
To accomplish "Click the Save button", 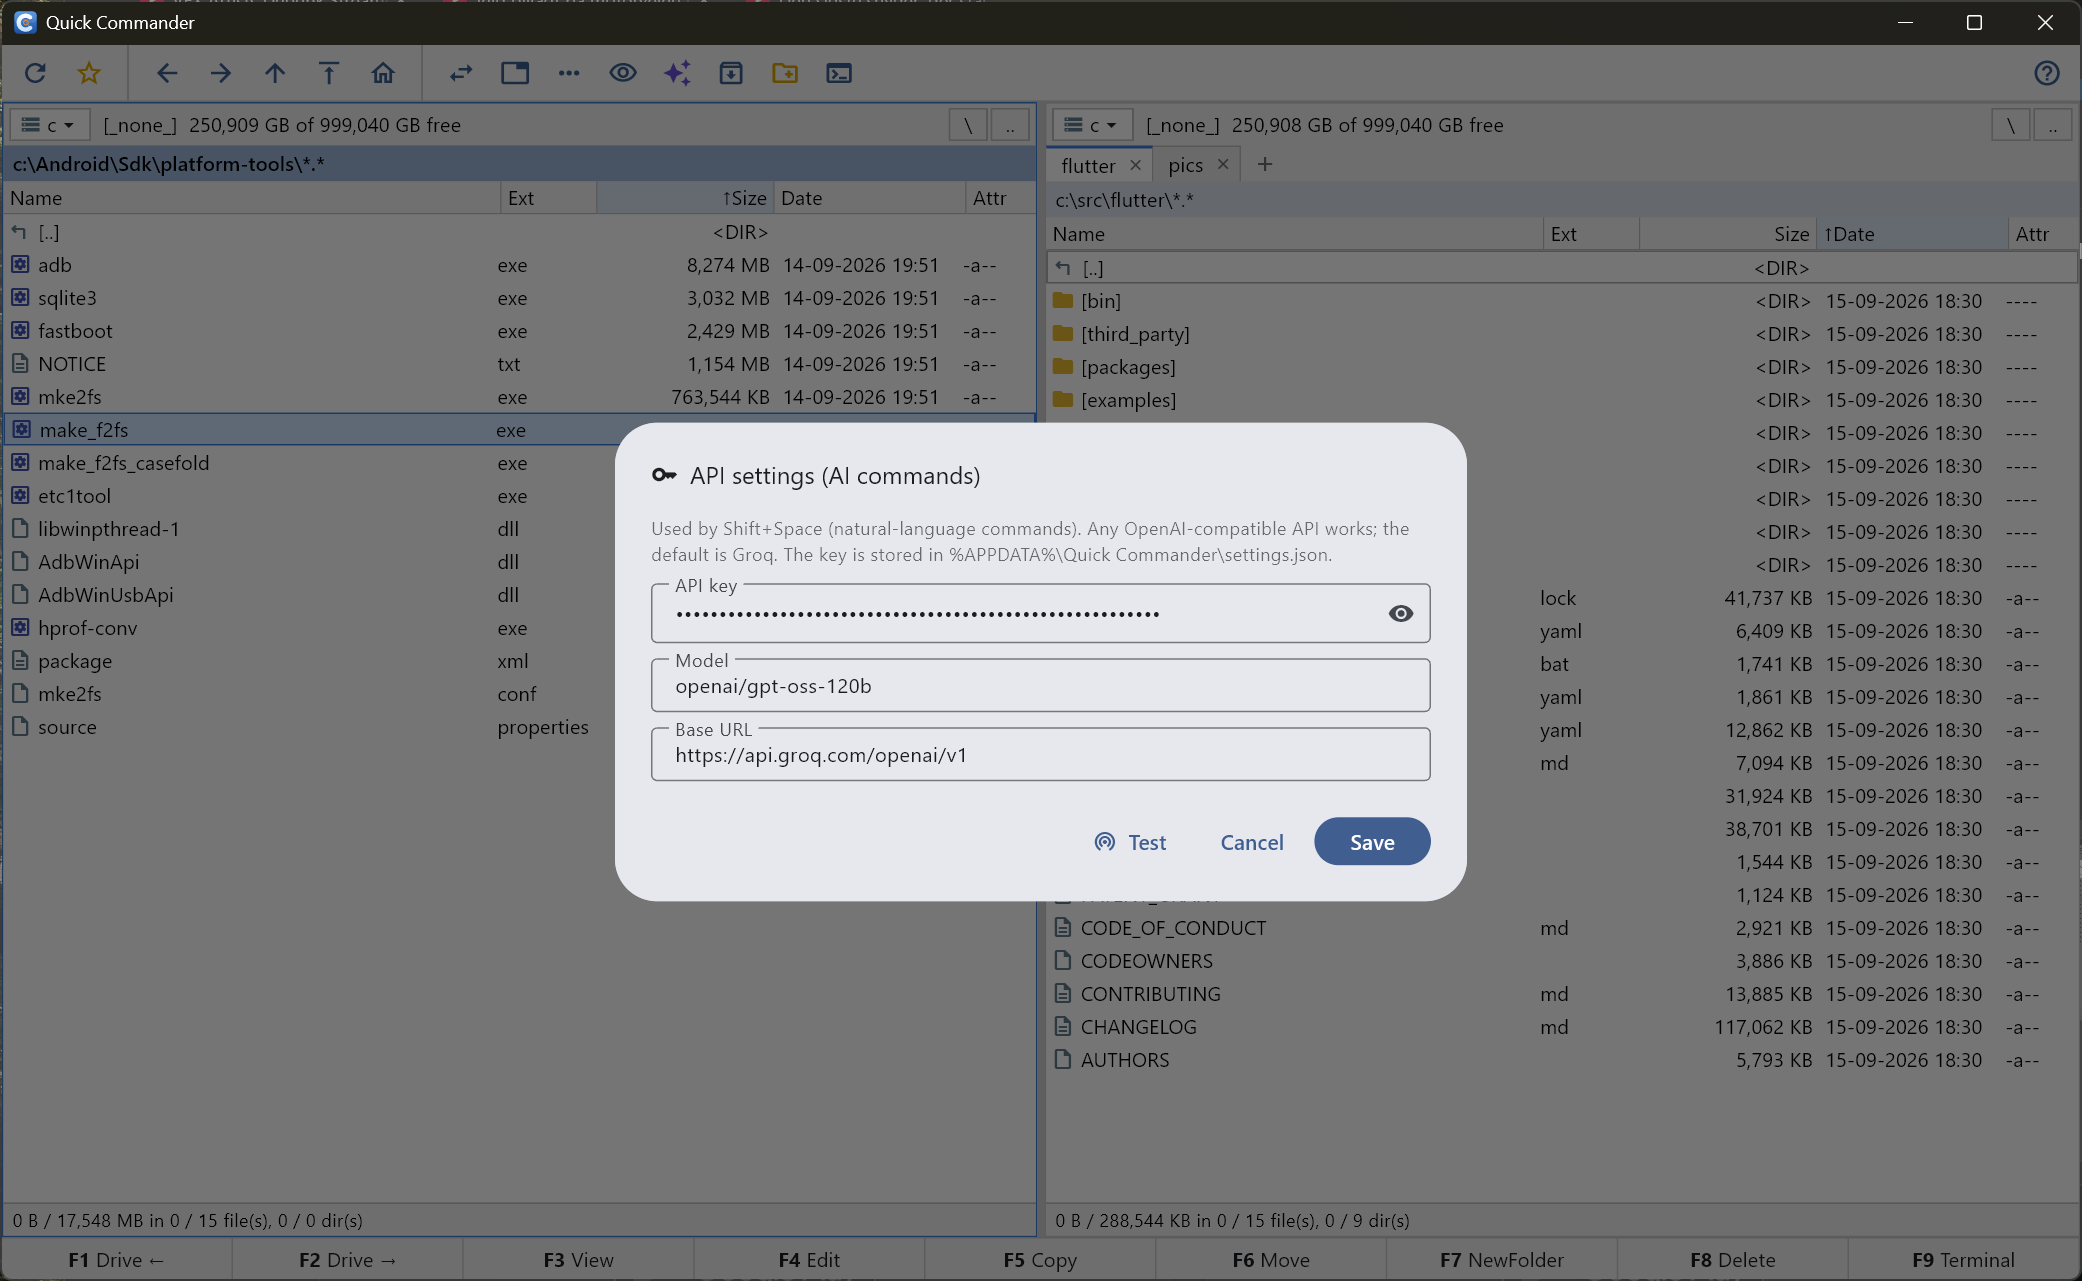I will 1372,842.
